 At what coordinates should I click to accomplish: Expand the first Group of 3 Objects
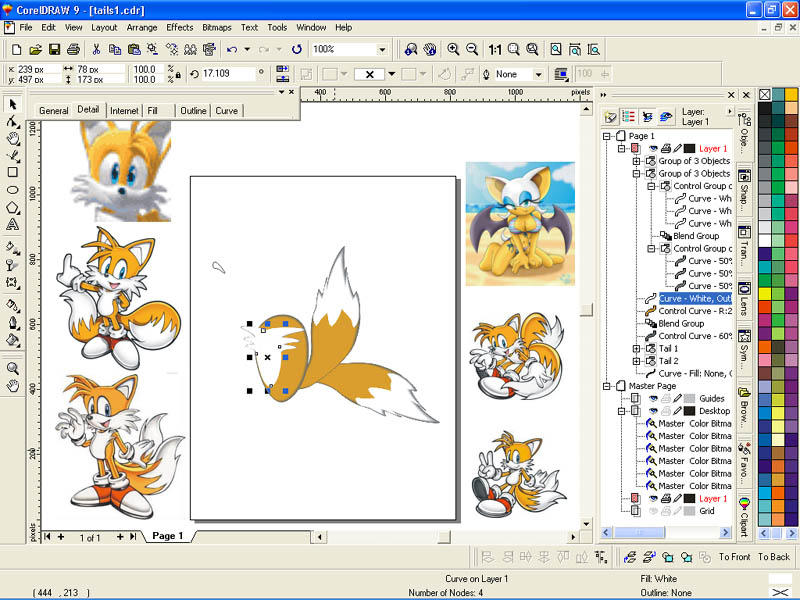pyautogui.click(x=636, y=161)
